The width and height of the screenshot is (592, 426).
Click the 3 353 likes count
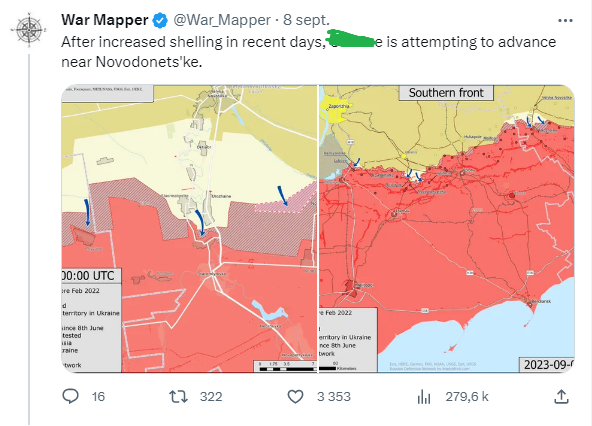pyautogui.click(x=334, y=397)
